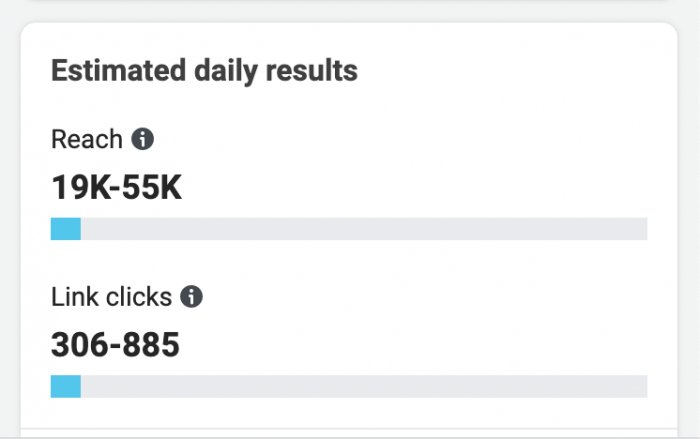The height and width of the screenshot is (439, 700).
Task: Click the 306 lower bound of link clicks
Action: [x=79, y=345]
